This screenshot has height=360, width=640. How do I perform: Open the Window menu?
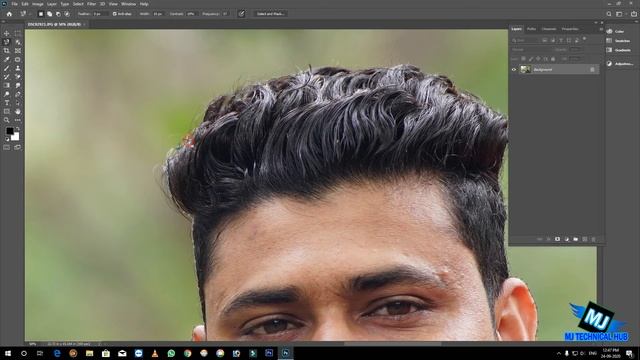point(128,4)
